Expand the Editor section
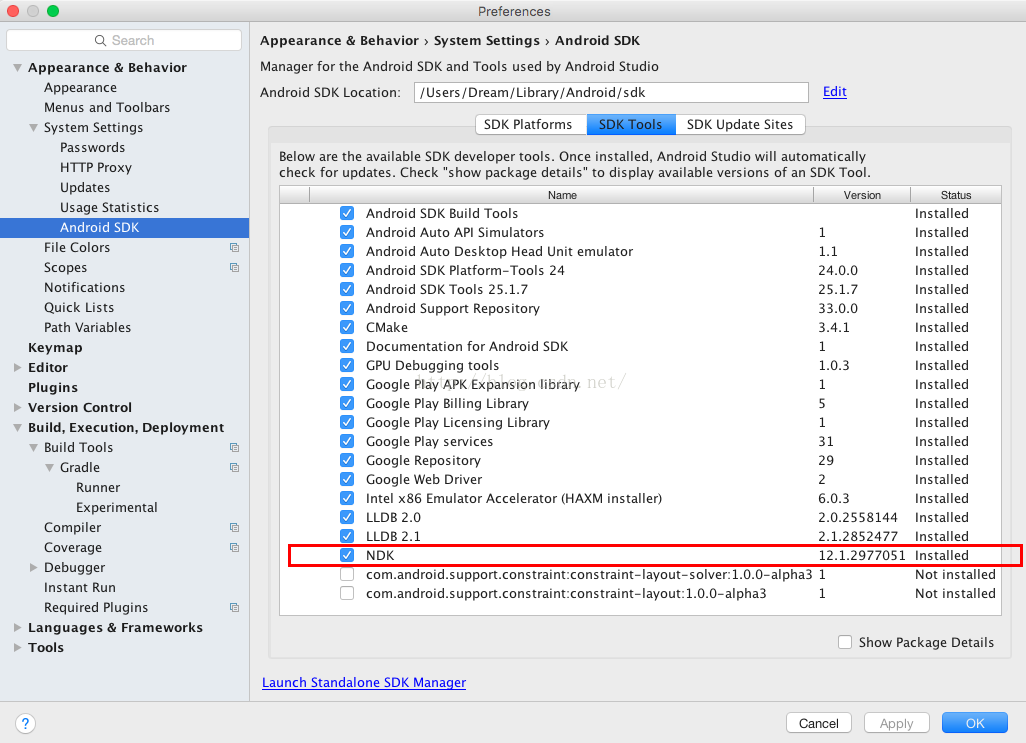The height and width of the screenshot is (743, 1026). [x=18, y=368]
